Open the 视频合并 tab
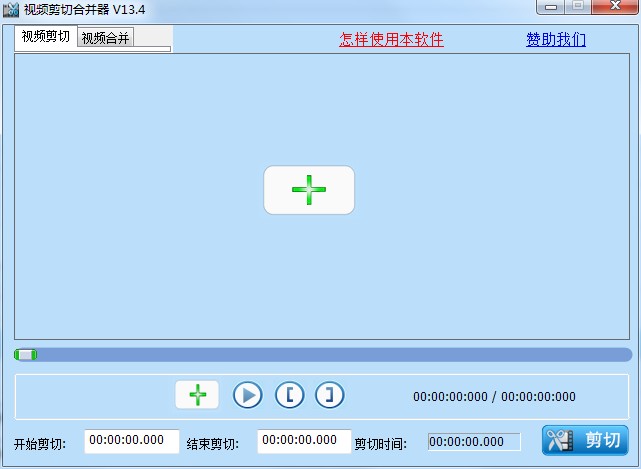Image resolution: width=641 pixels, height=469 pixels. (105, 39)
